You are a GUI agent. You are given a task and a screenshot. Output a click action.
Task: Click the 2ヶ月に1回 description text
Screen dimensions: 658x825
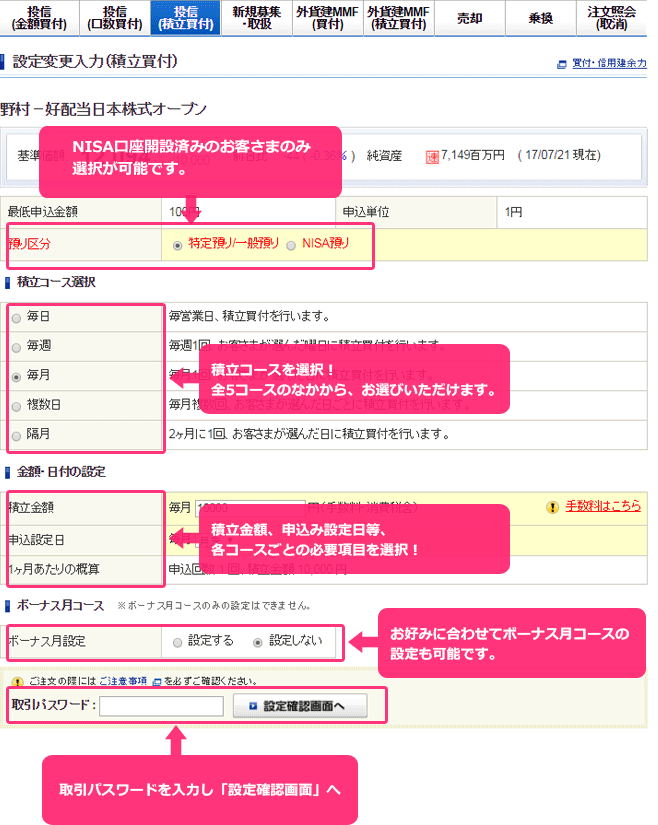pyautogui.click(x=309, y=435)
